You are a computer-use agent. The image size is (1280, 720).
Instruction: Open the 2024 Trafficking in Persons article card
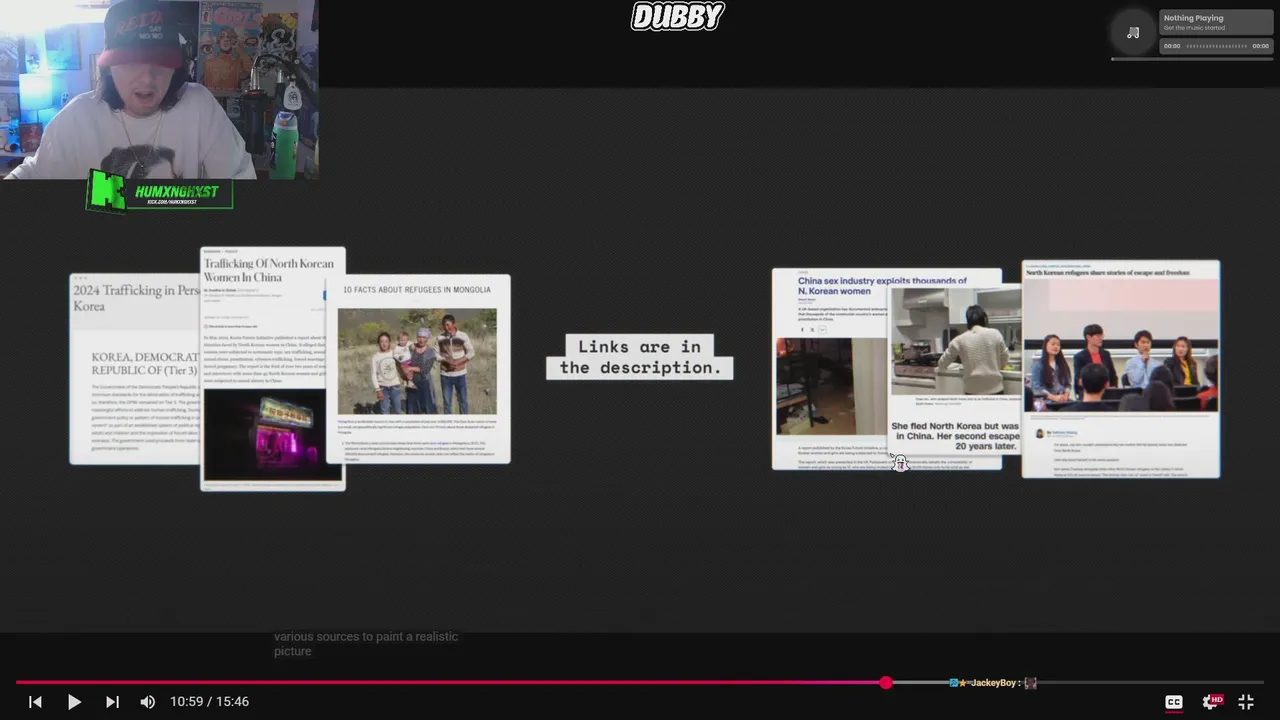click(x=135, y=368)
